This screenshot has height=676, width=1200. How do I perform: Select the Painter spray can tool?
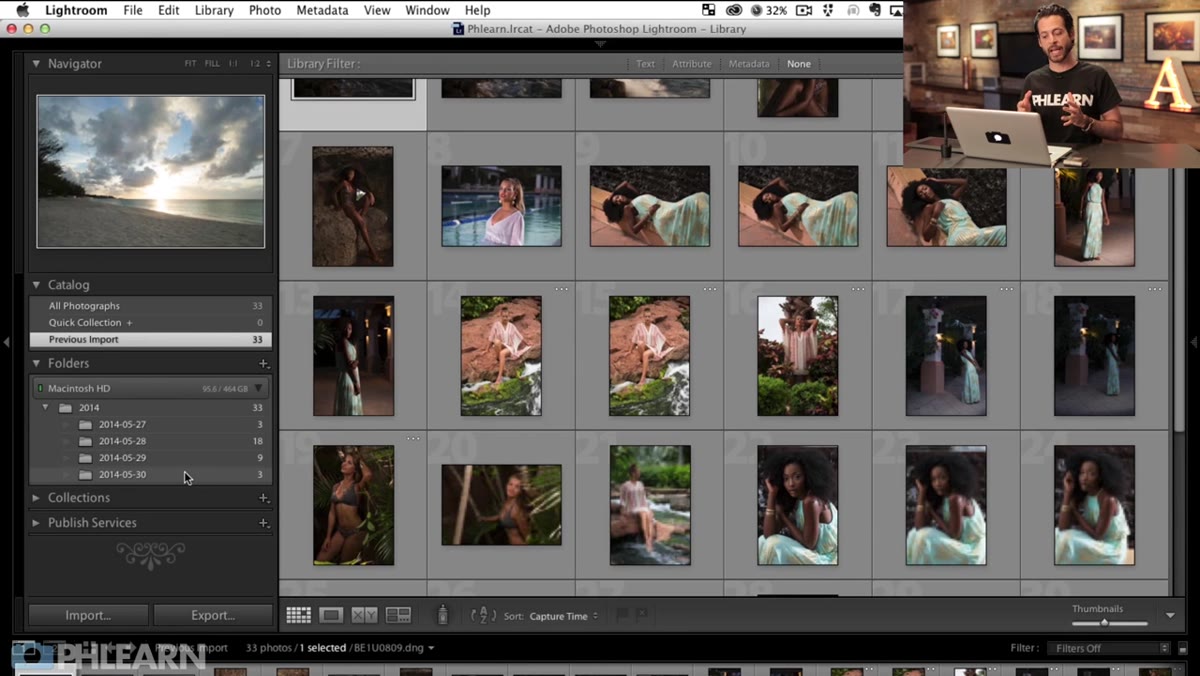(x=443, y=615)
